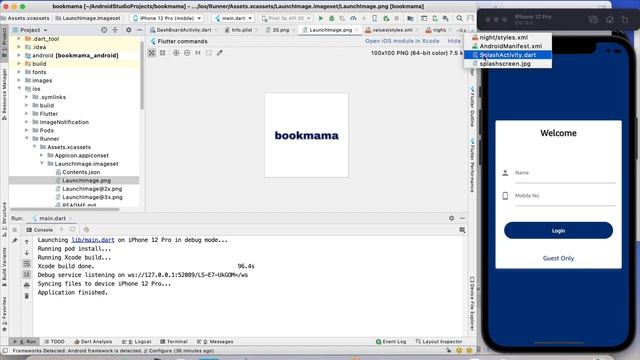
Task: Select Contents.json in project tree
Action: tap(81, 172)
